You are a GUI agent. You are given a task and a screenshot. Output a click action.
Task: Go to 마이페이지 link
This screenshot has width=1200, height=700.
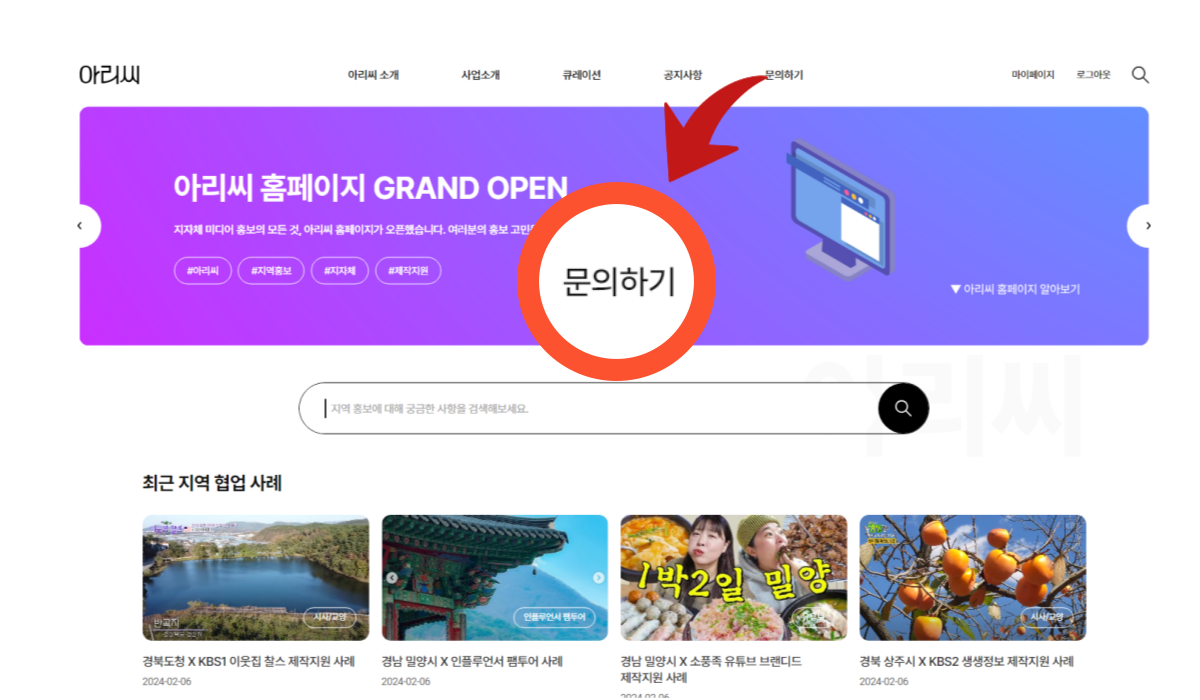[x=1033, y=75]
